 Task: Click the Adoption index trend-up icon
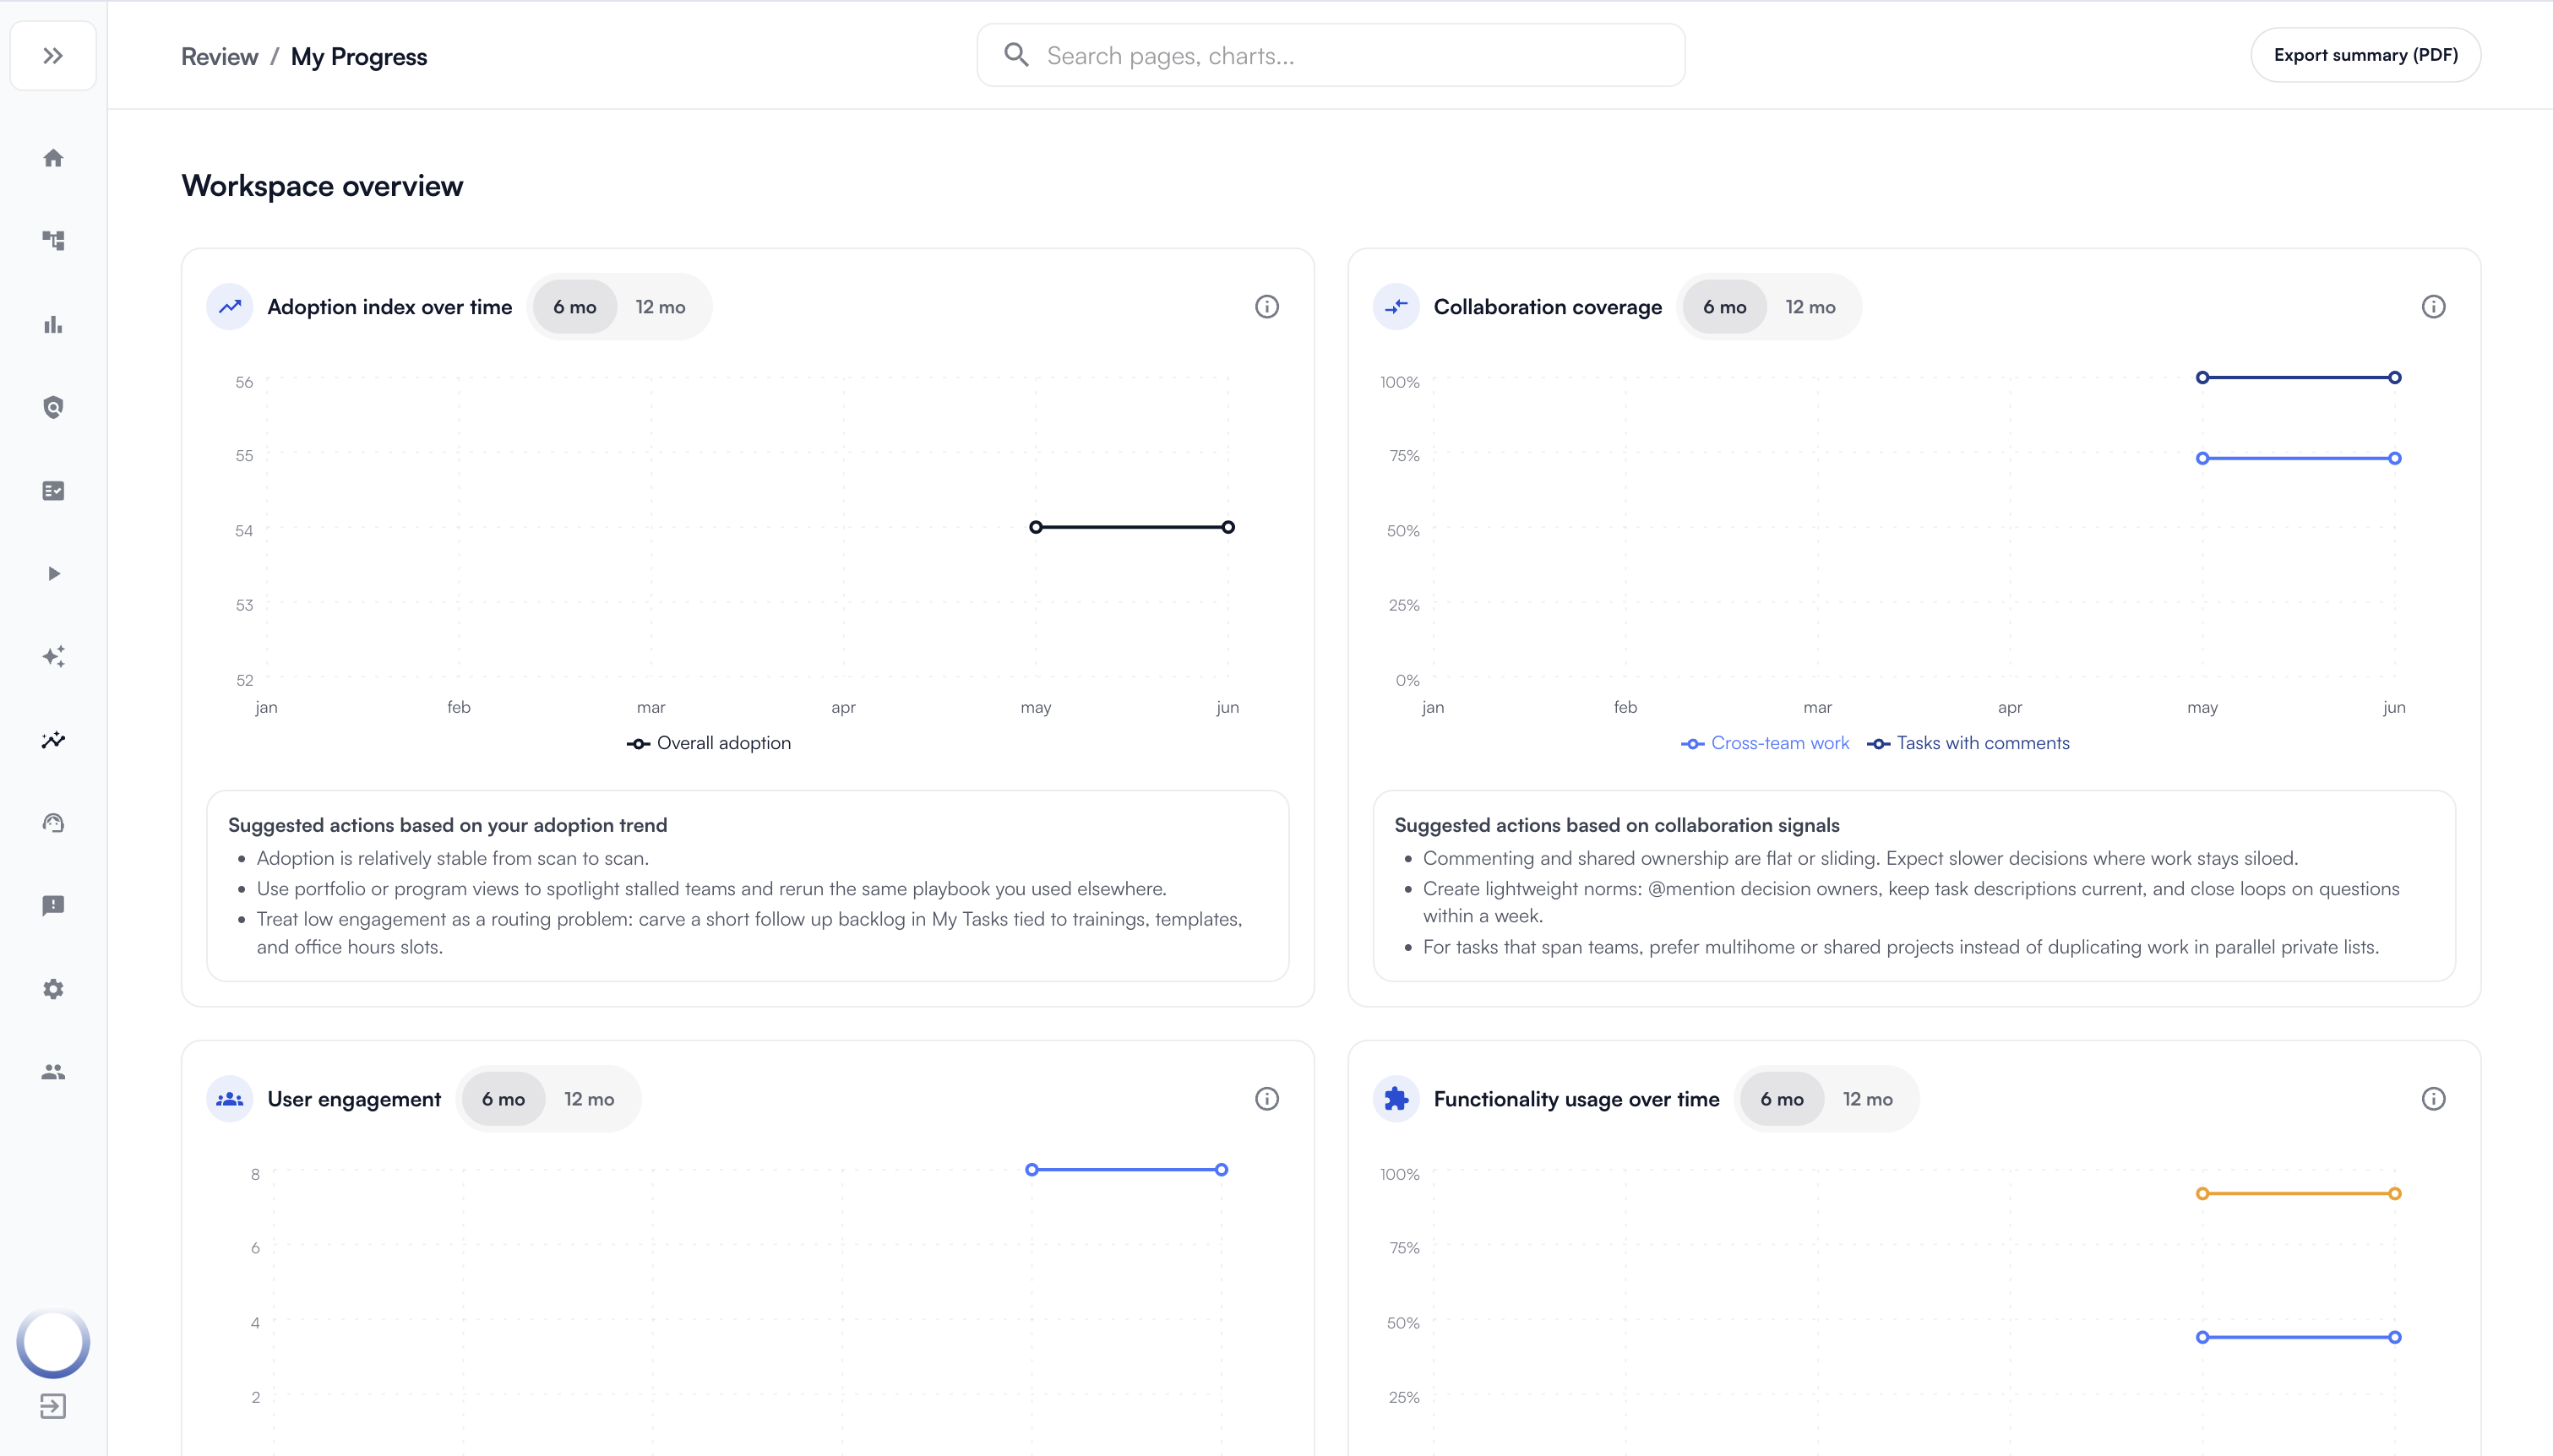pyautogui.click(x=230, y=307)
